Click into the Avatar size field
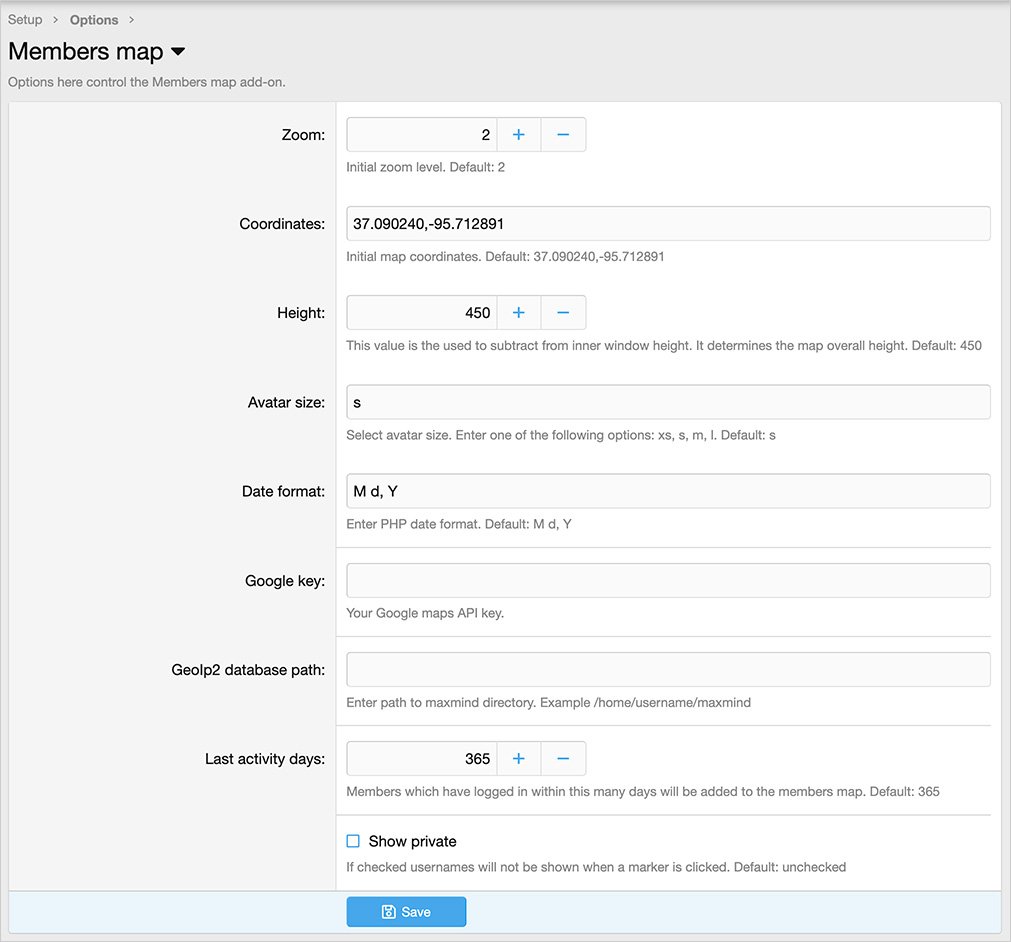Screen dimensions: 1011x942 (668, 402)
